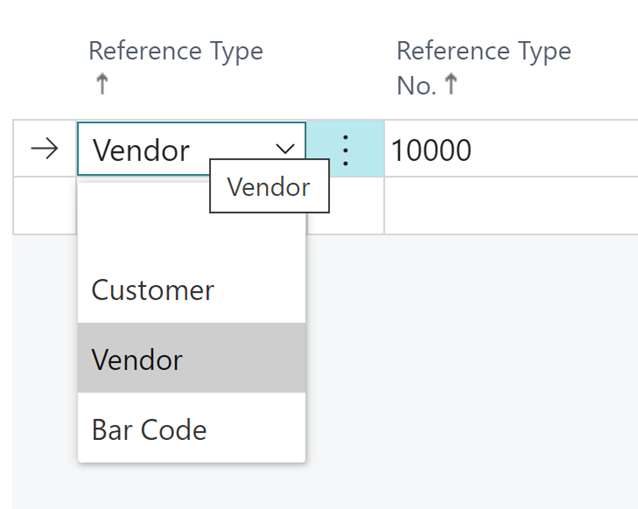Screen dimensions: 638x509
Task: Click the Vendor combo box field
Action: 191,149
